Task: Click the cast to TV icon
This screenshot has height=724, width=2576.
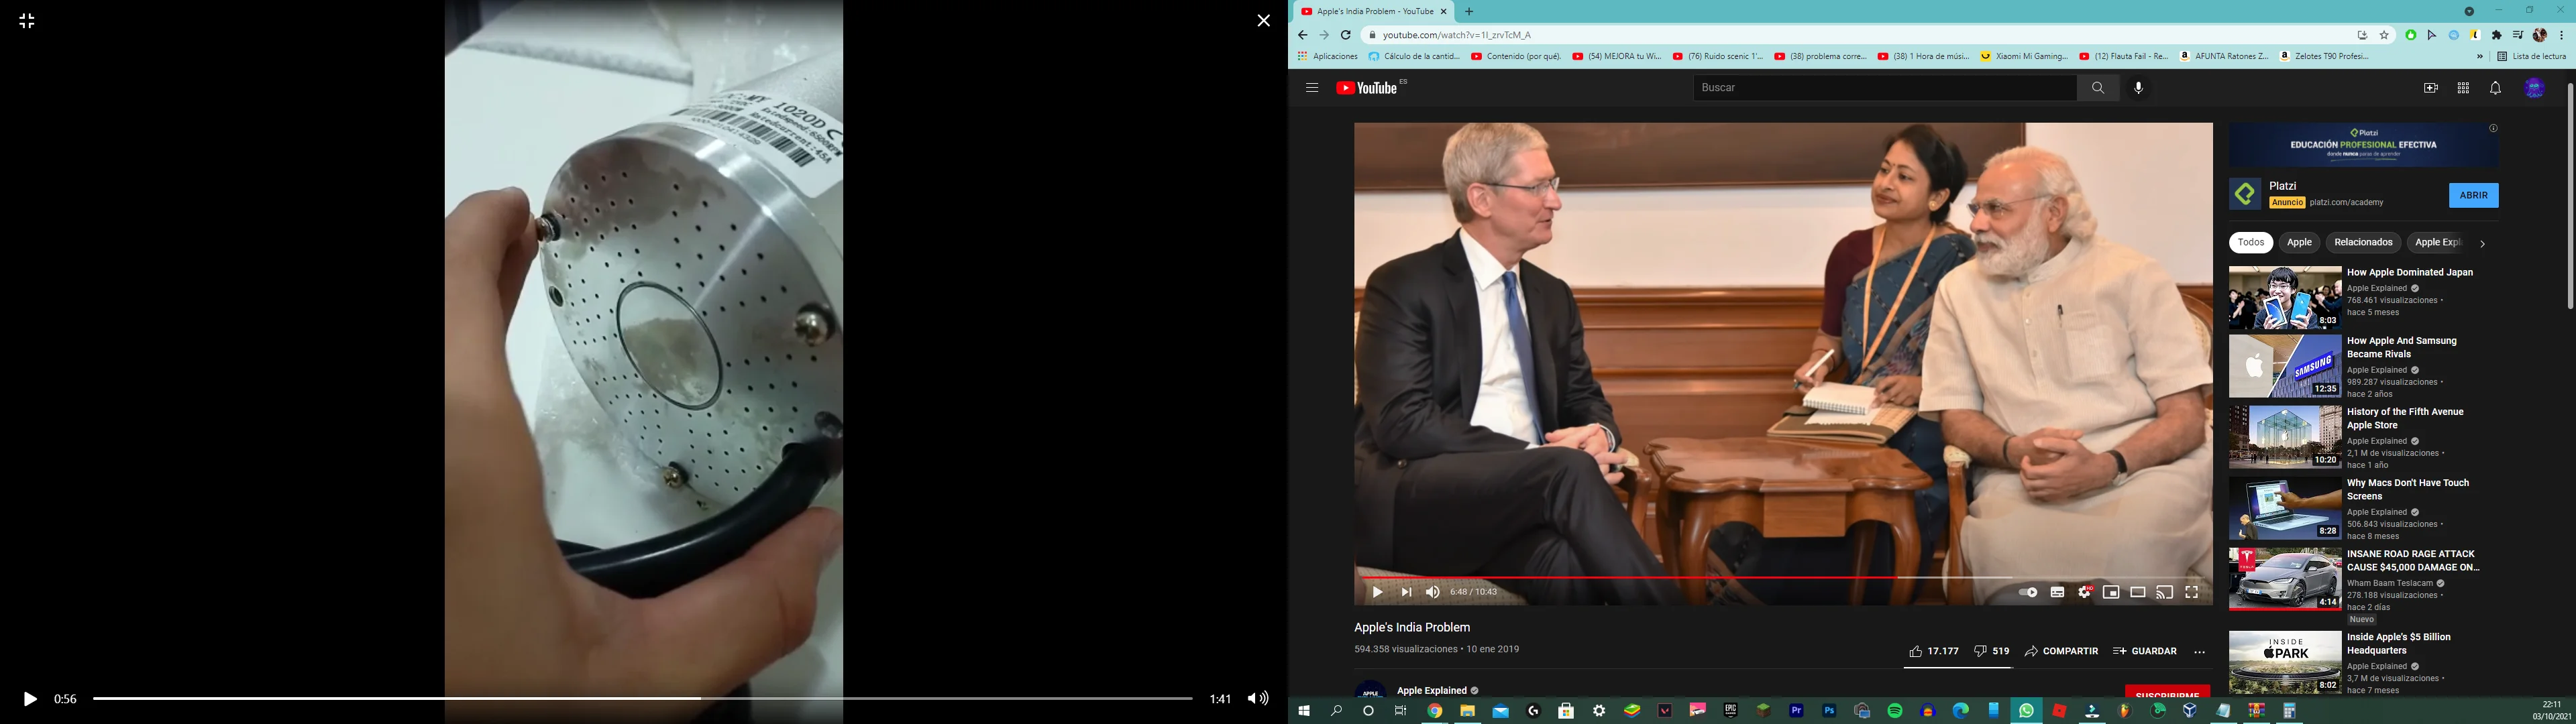Action: pyautogui.click(x=2165, y=592)
